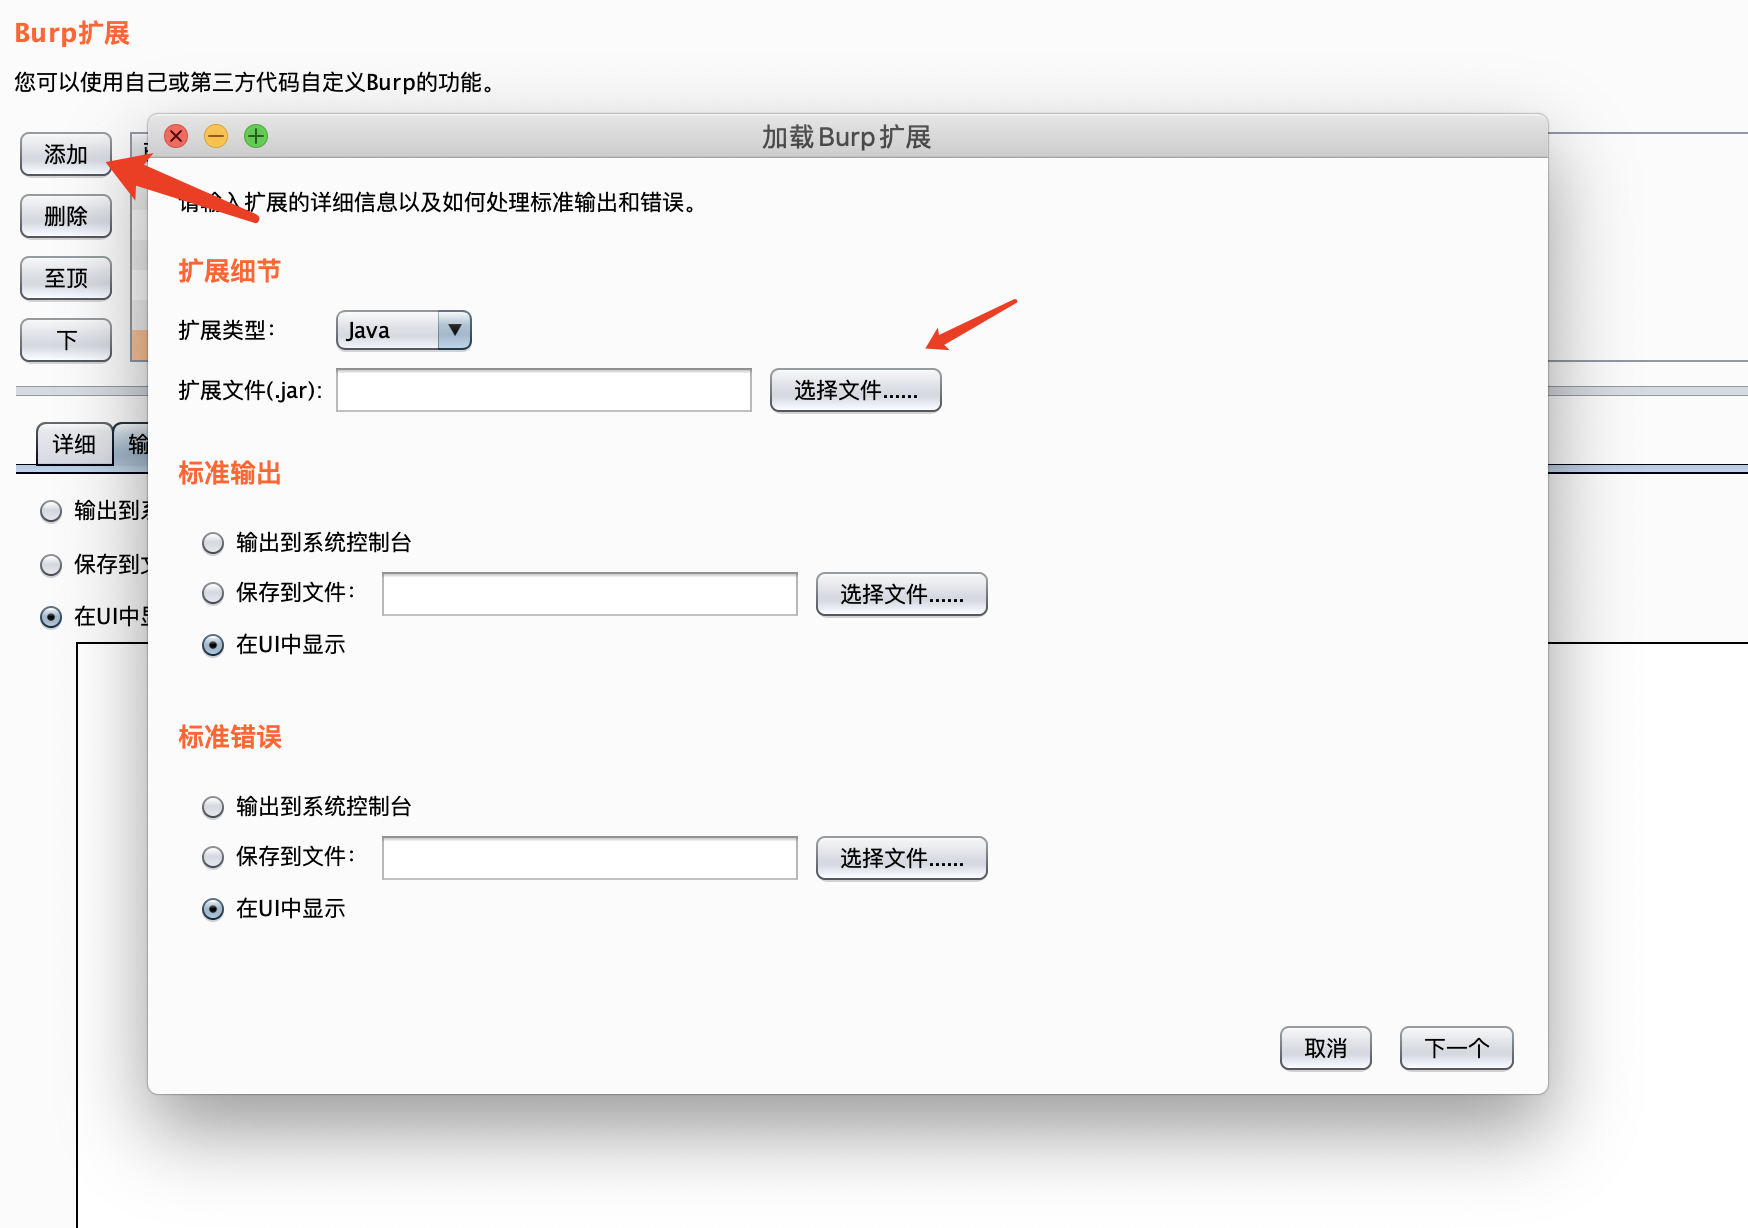Click the 标准输出 save-to-file path field
Image resolution: width=1748 pixels, height=1228 pixels.
[x=590, y=594]
